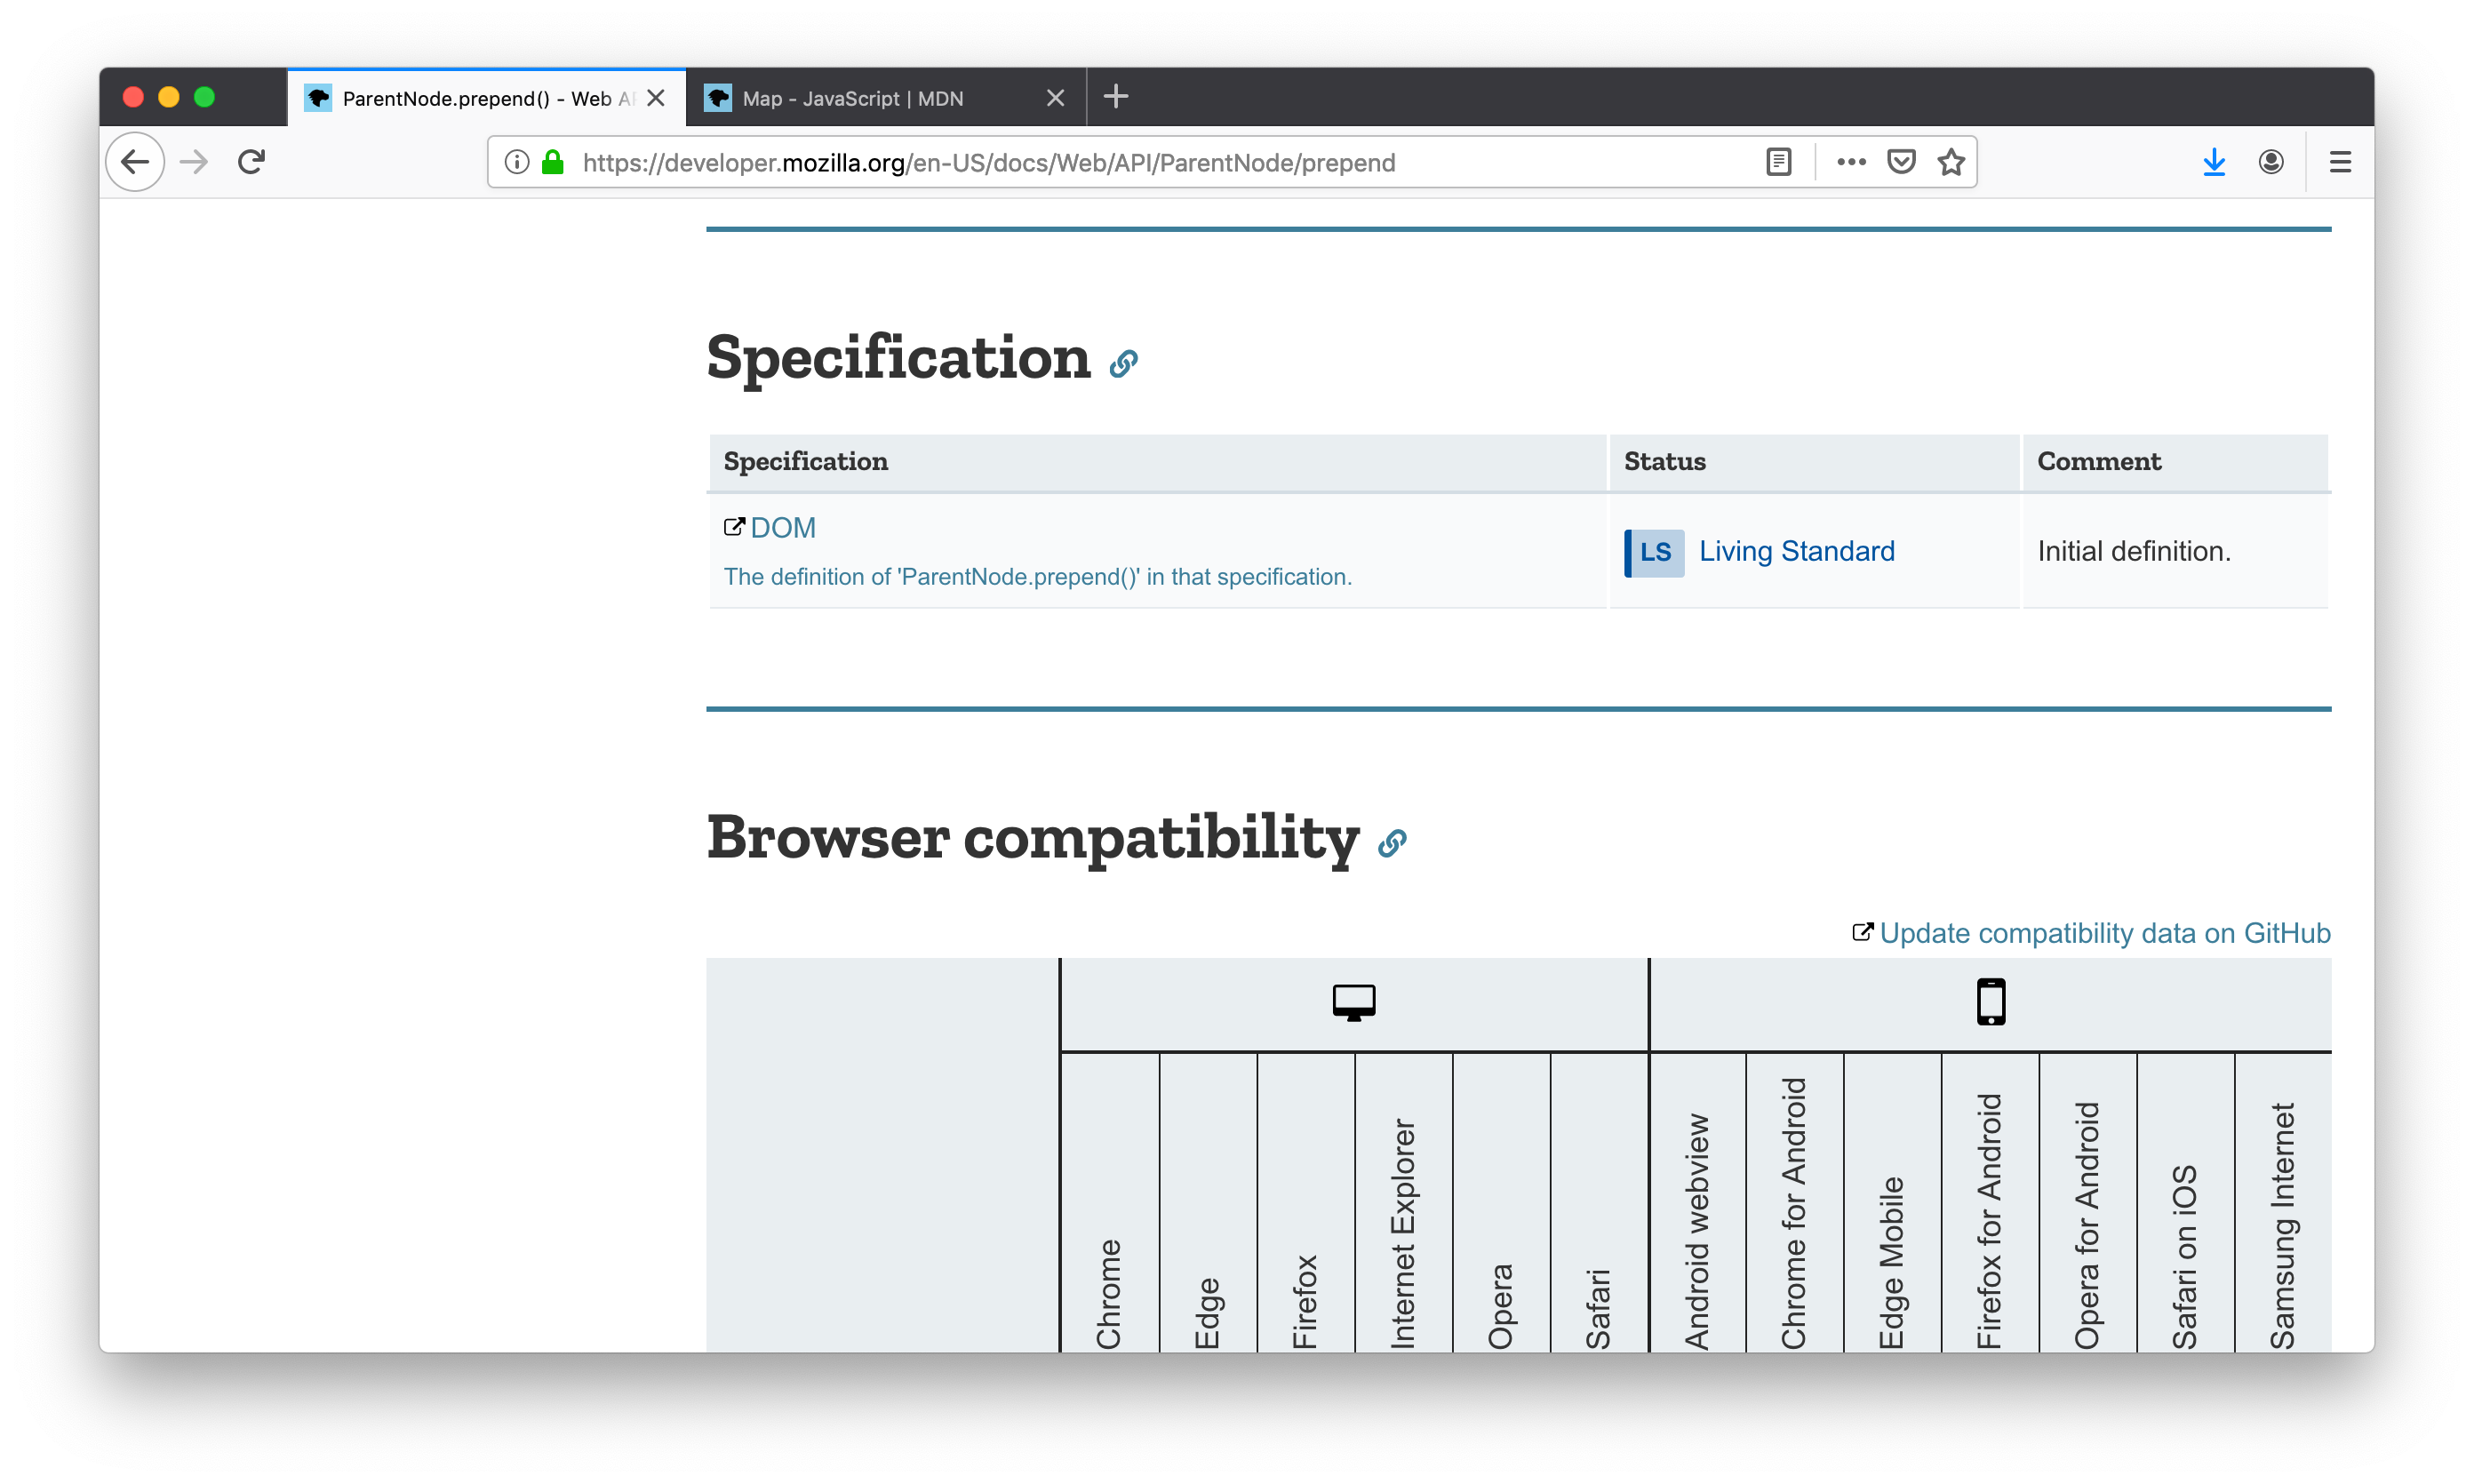Reload the current page
2474x1484 pixels.
(x=251, y=162)
